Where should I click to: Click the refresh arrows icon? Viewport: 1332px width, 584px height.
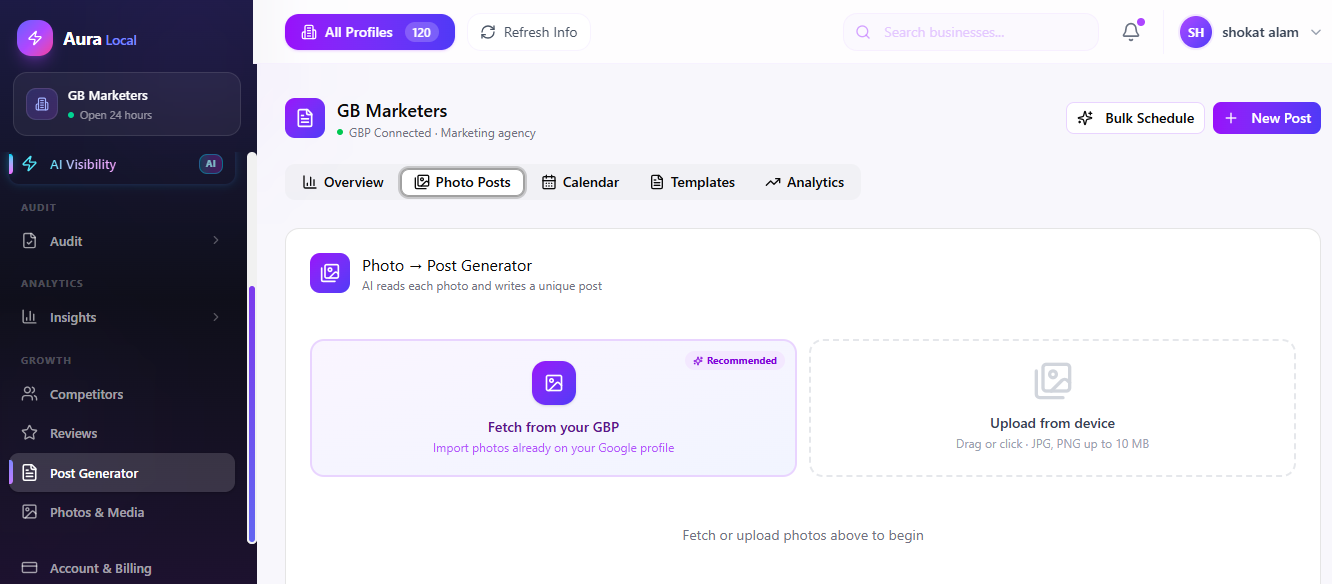pyautogui.click(x=488, y=32)
